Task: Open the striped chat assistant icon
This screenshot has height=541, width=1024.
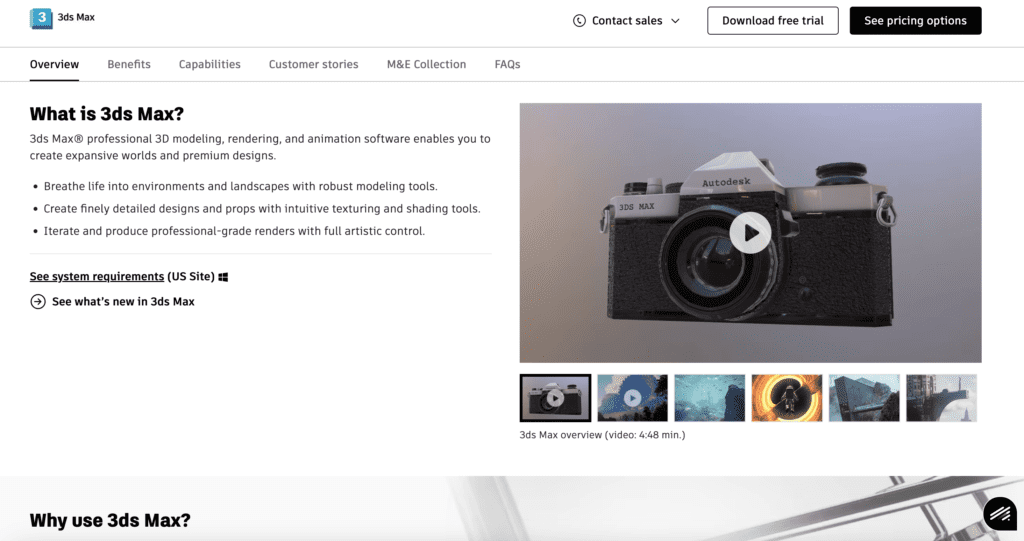Action: click(1000, 514)
